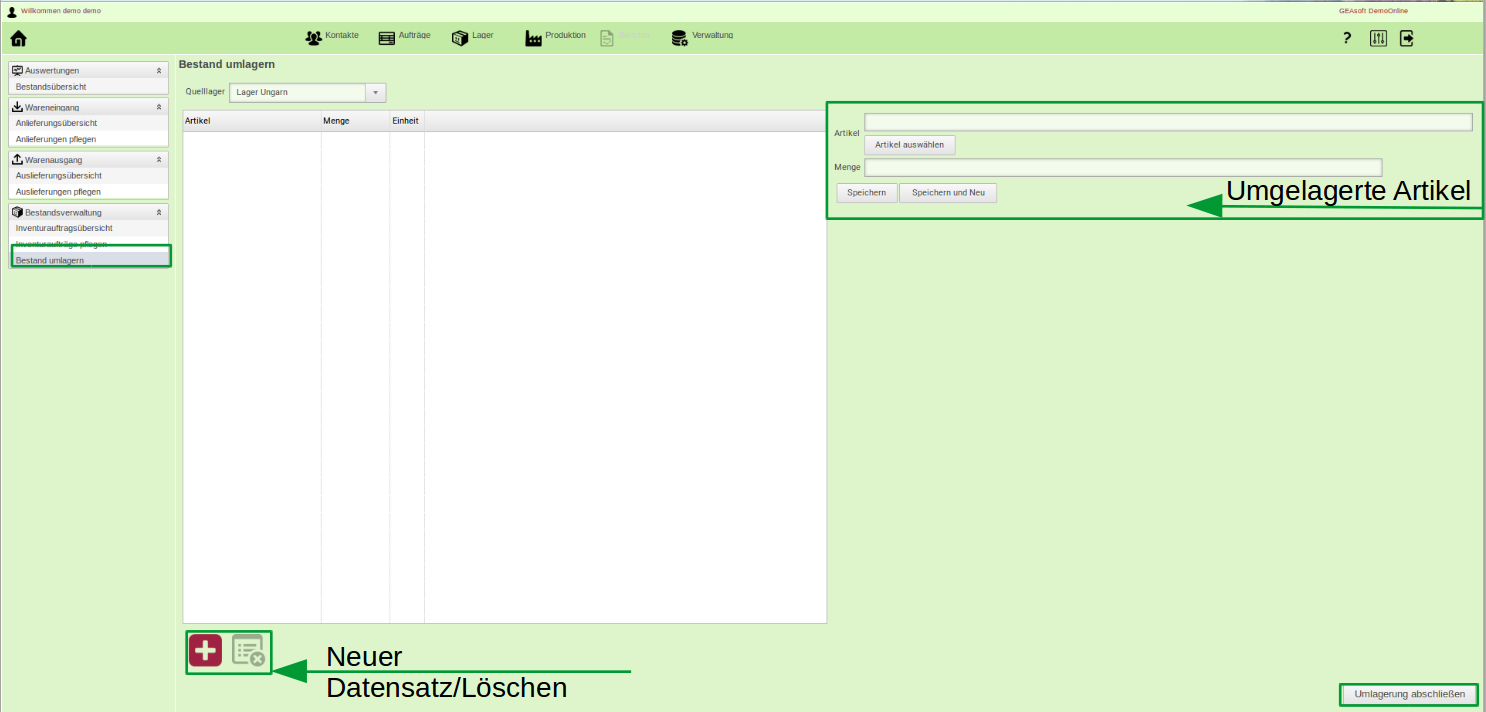Click the delete record icon

248,651
